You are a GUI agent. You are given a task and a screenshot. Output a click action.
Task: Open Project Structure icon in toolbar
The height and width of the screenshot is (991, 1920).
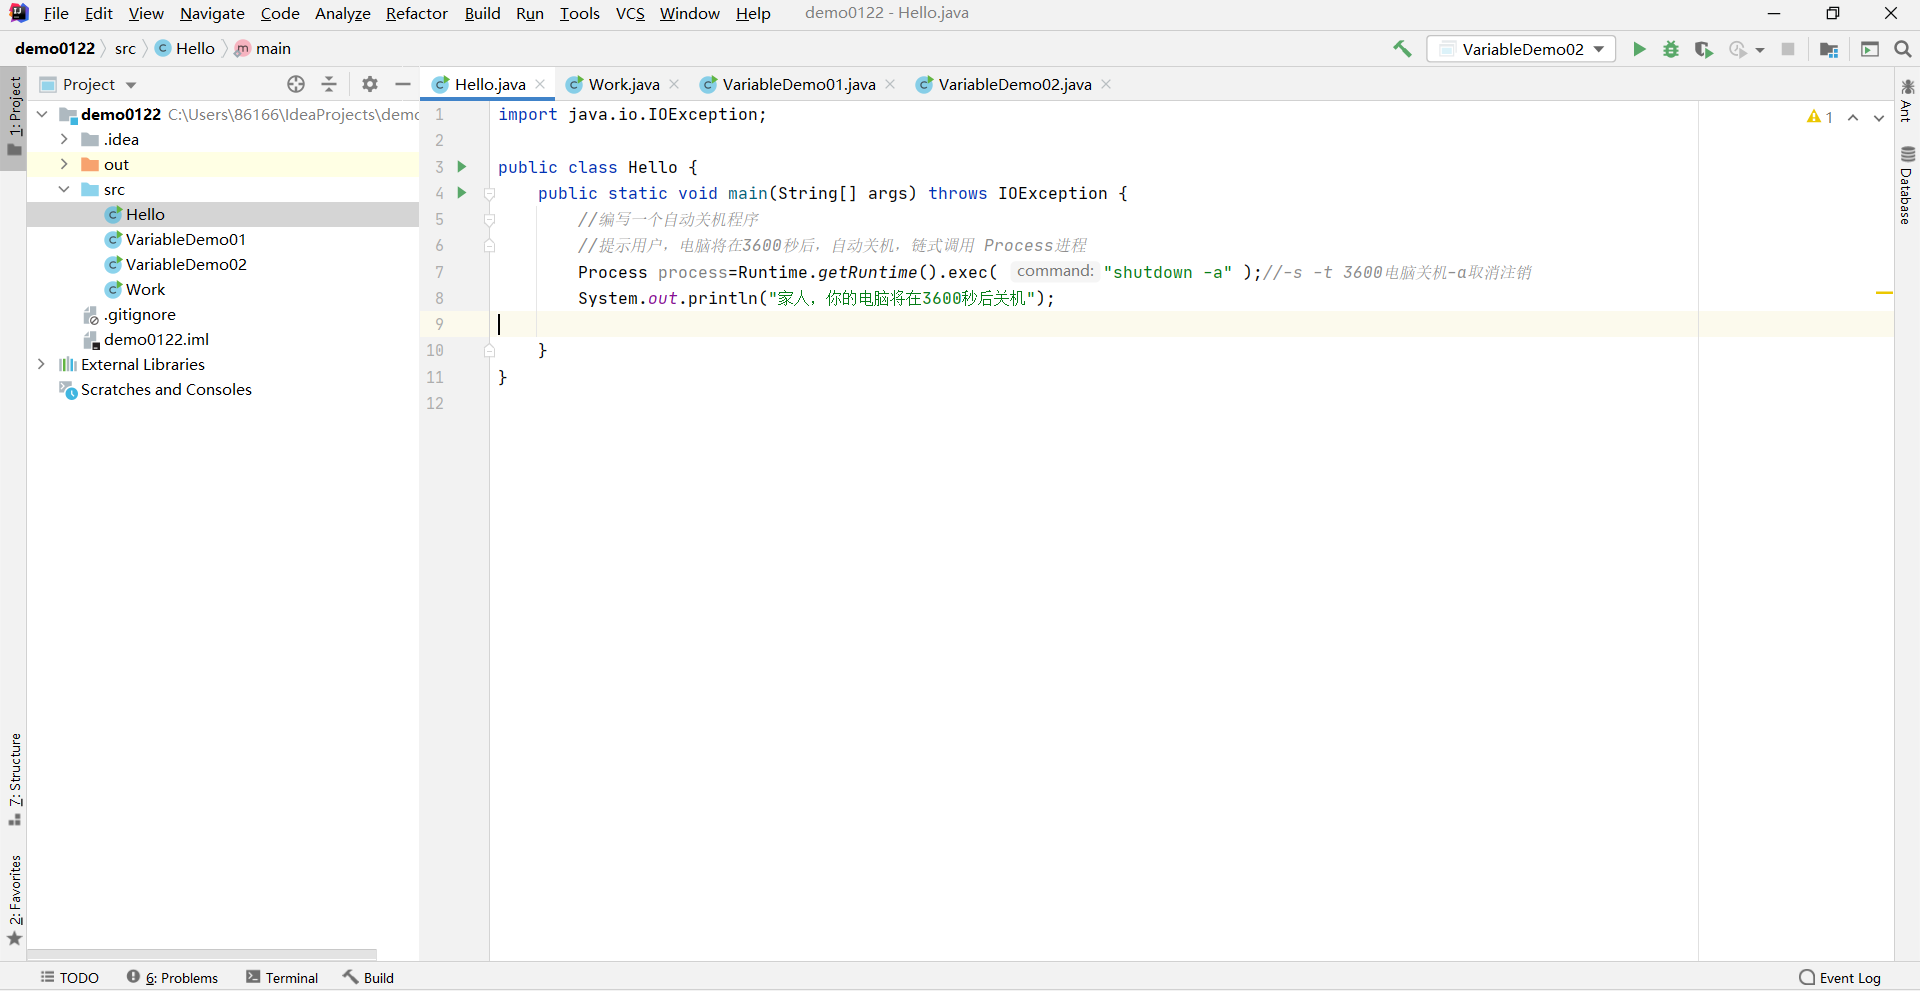point(1829,49)
